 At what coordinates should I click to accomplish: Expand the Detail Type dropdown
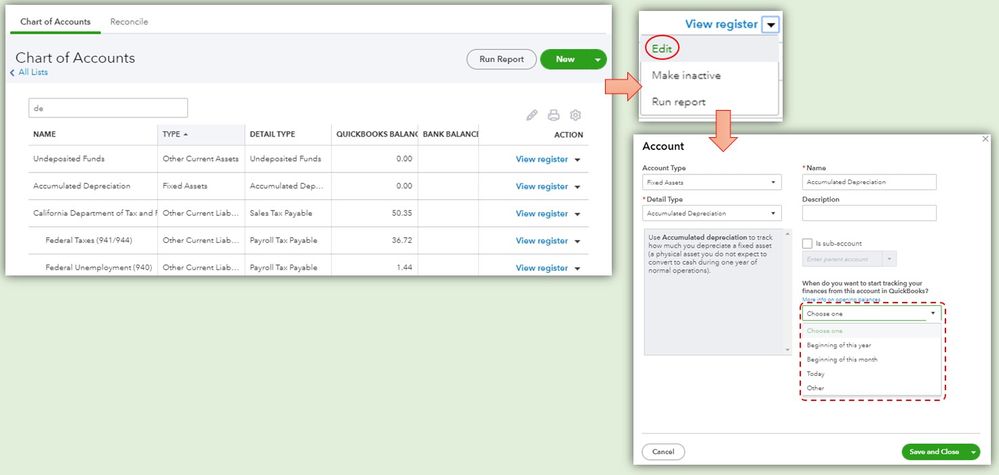(712, 213)
